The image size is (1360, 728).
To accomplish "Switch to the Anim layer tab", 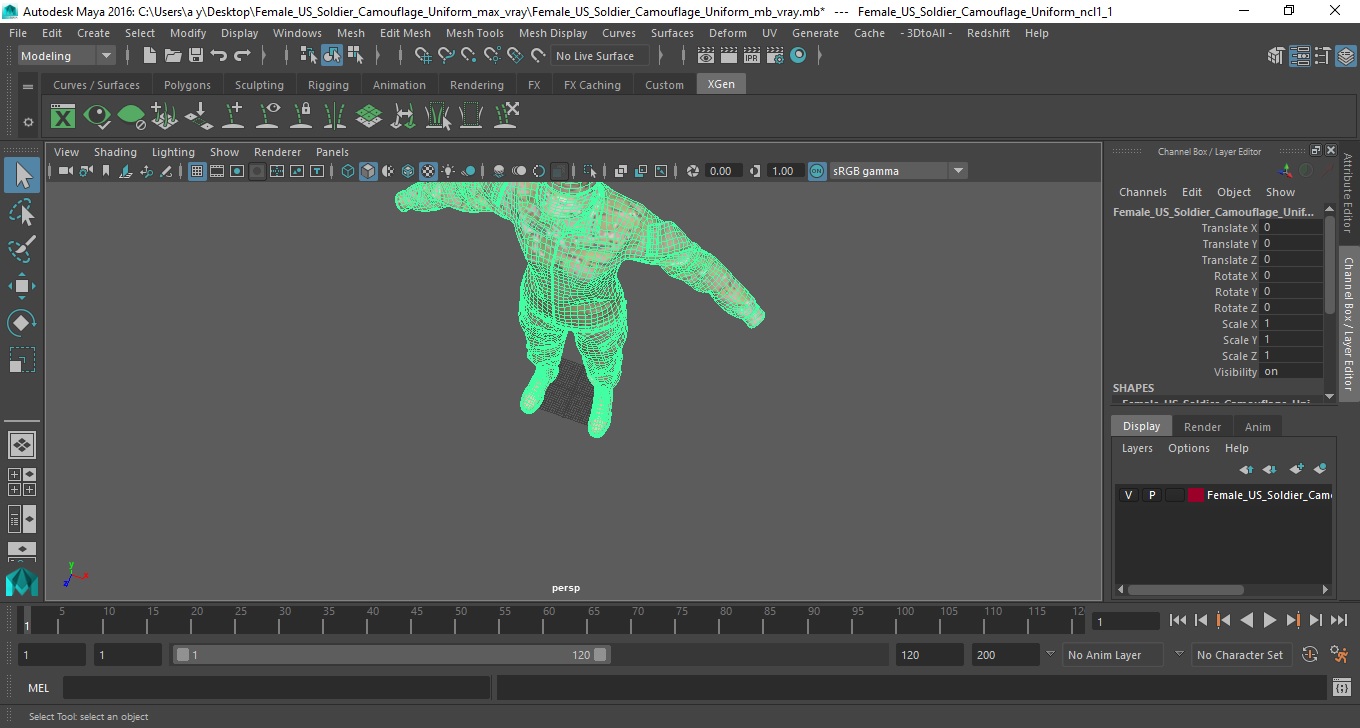I will pos(1257,427).
